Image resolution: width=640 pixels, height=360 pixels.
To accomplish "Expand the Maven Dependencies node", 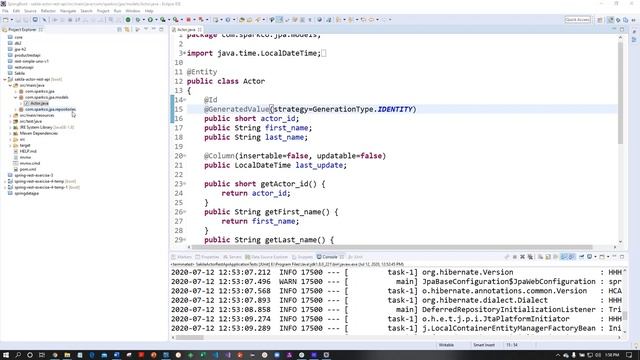I will [x=10, y=133].
